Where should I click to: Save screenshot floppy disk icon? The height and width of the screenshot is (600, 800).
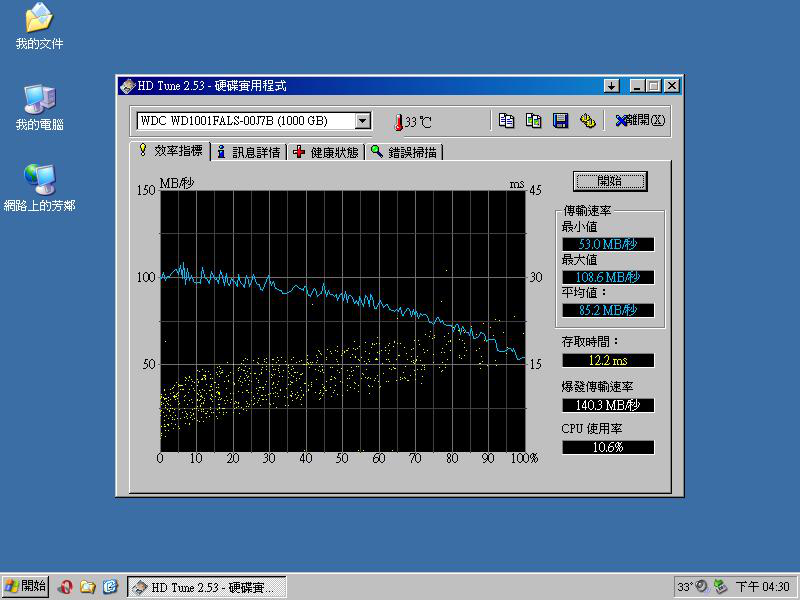[x=561, y=121]
